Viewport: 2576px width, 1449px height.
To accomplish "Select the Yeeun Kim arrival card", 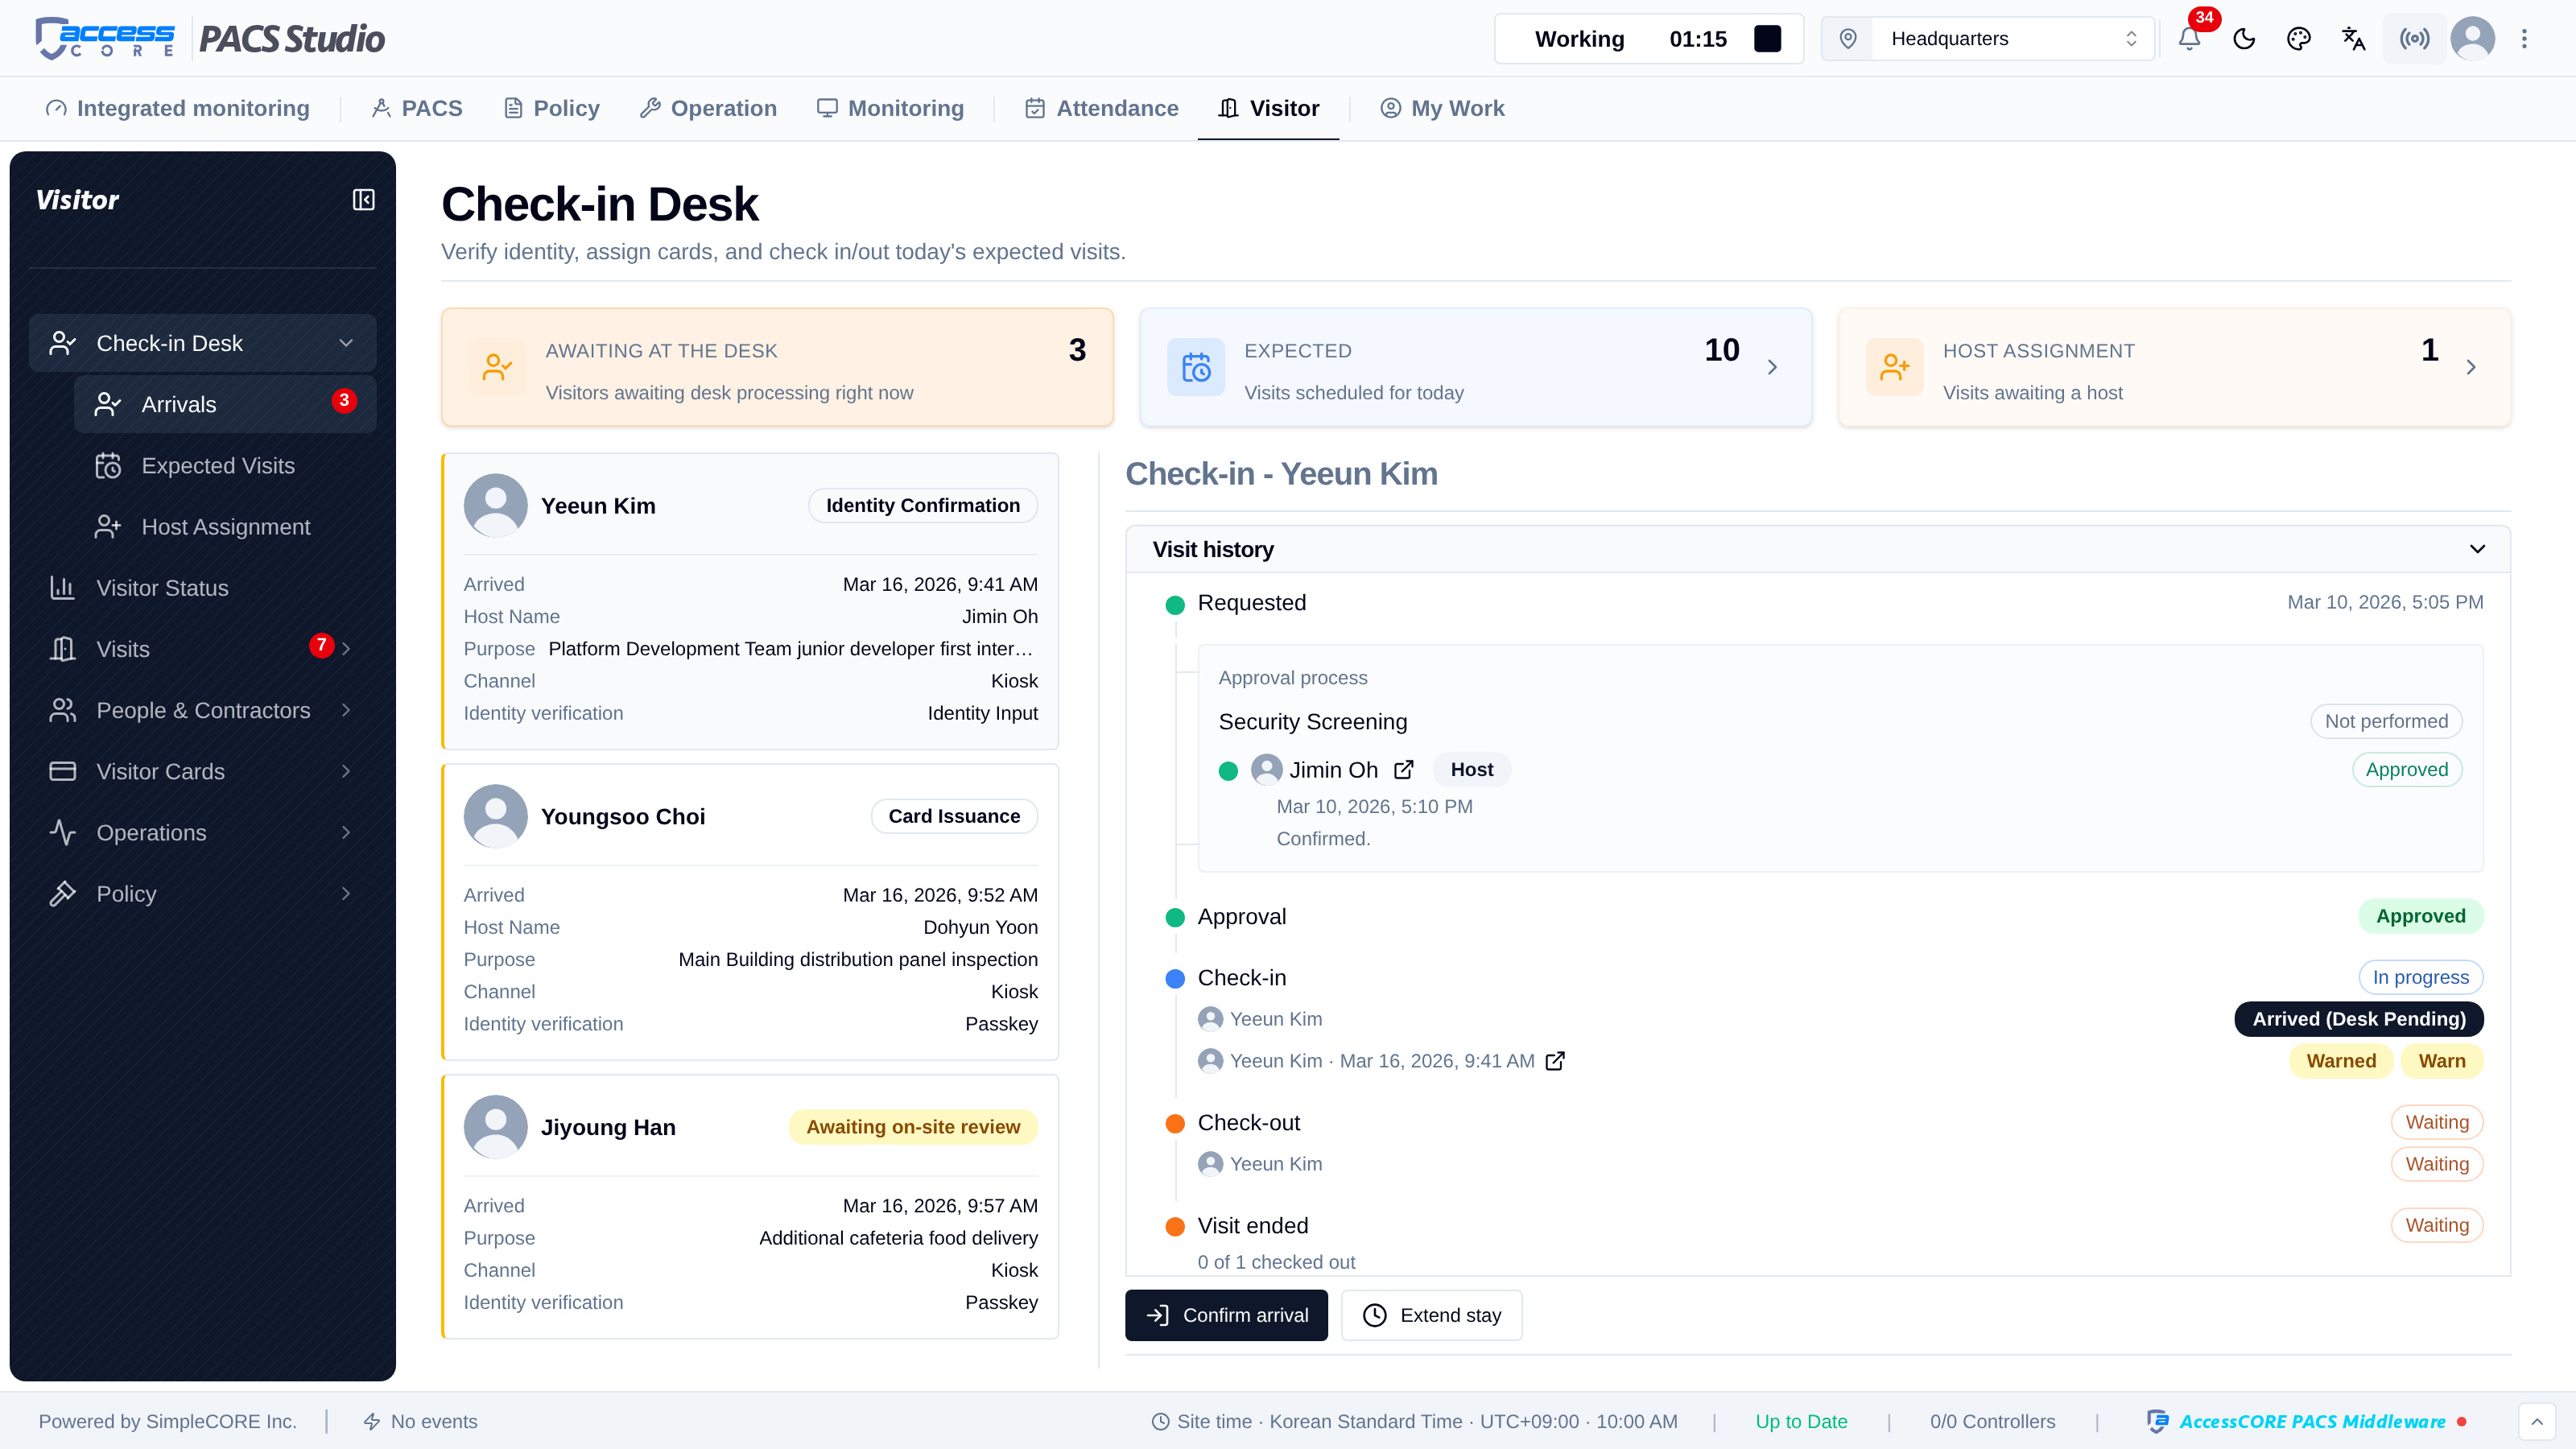I will tap(750, 601).
